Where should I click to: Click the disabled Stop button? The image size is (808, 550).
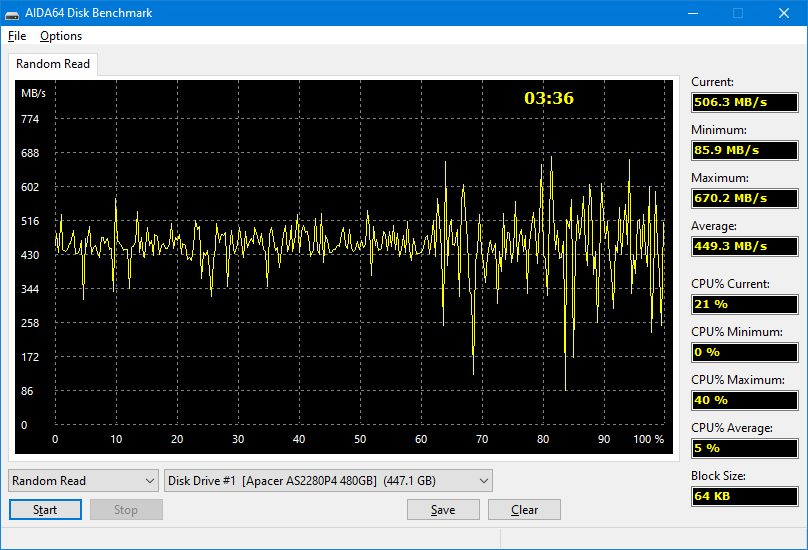(x=126, y=509)
